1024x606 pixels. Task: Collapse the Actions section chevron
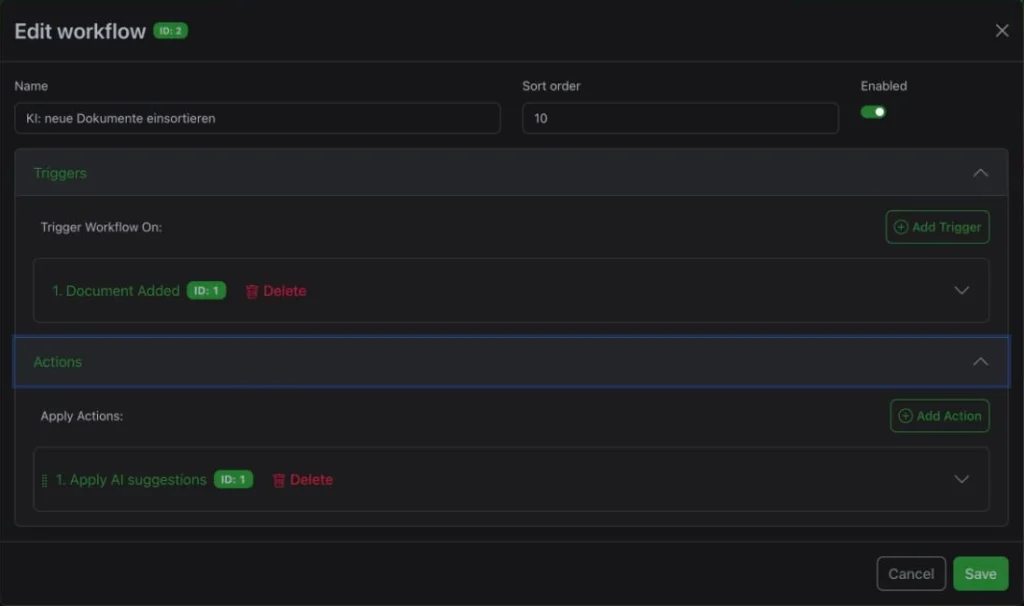(x=980, y=362)
